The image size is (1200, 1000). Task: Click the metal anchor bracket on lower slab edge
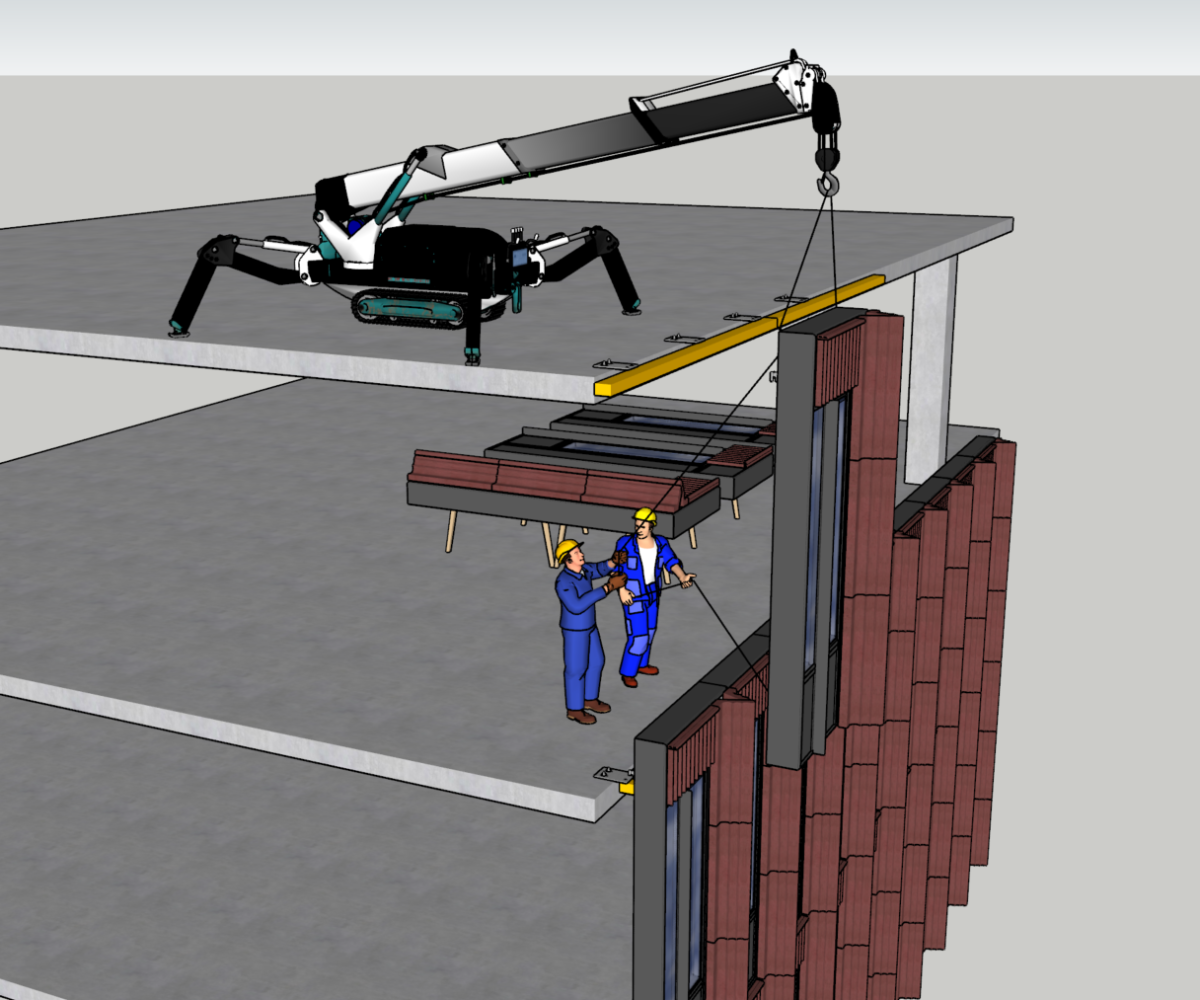pyautogui.click(x=614, y=774)
